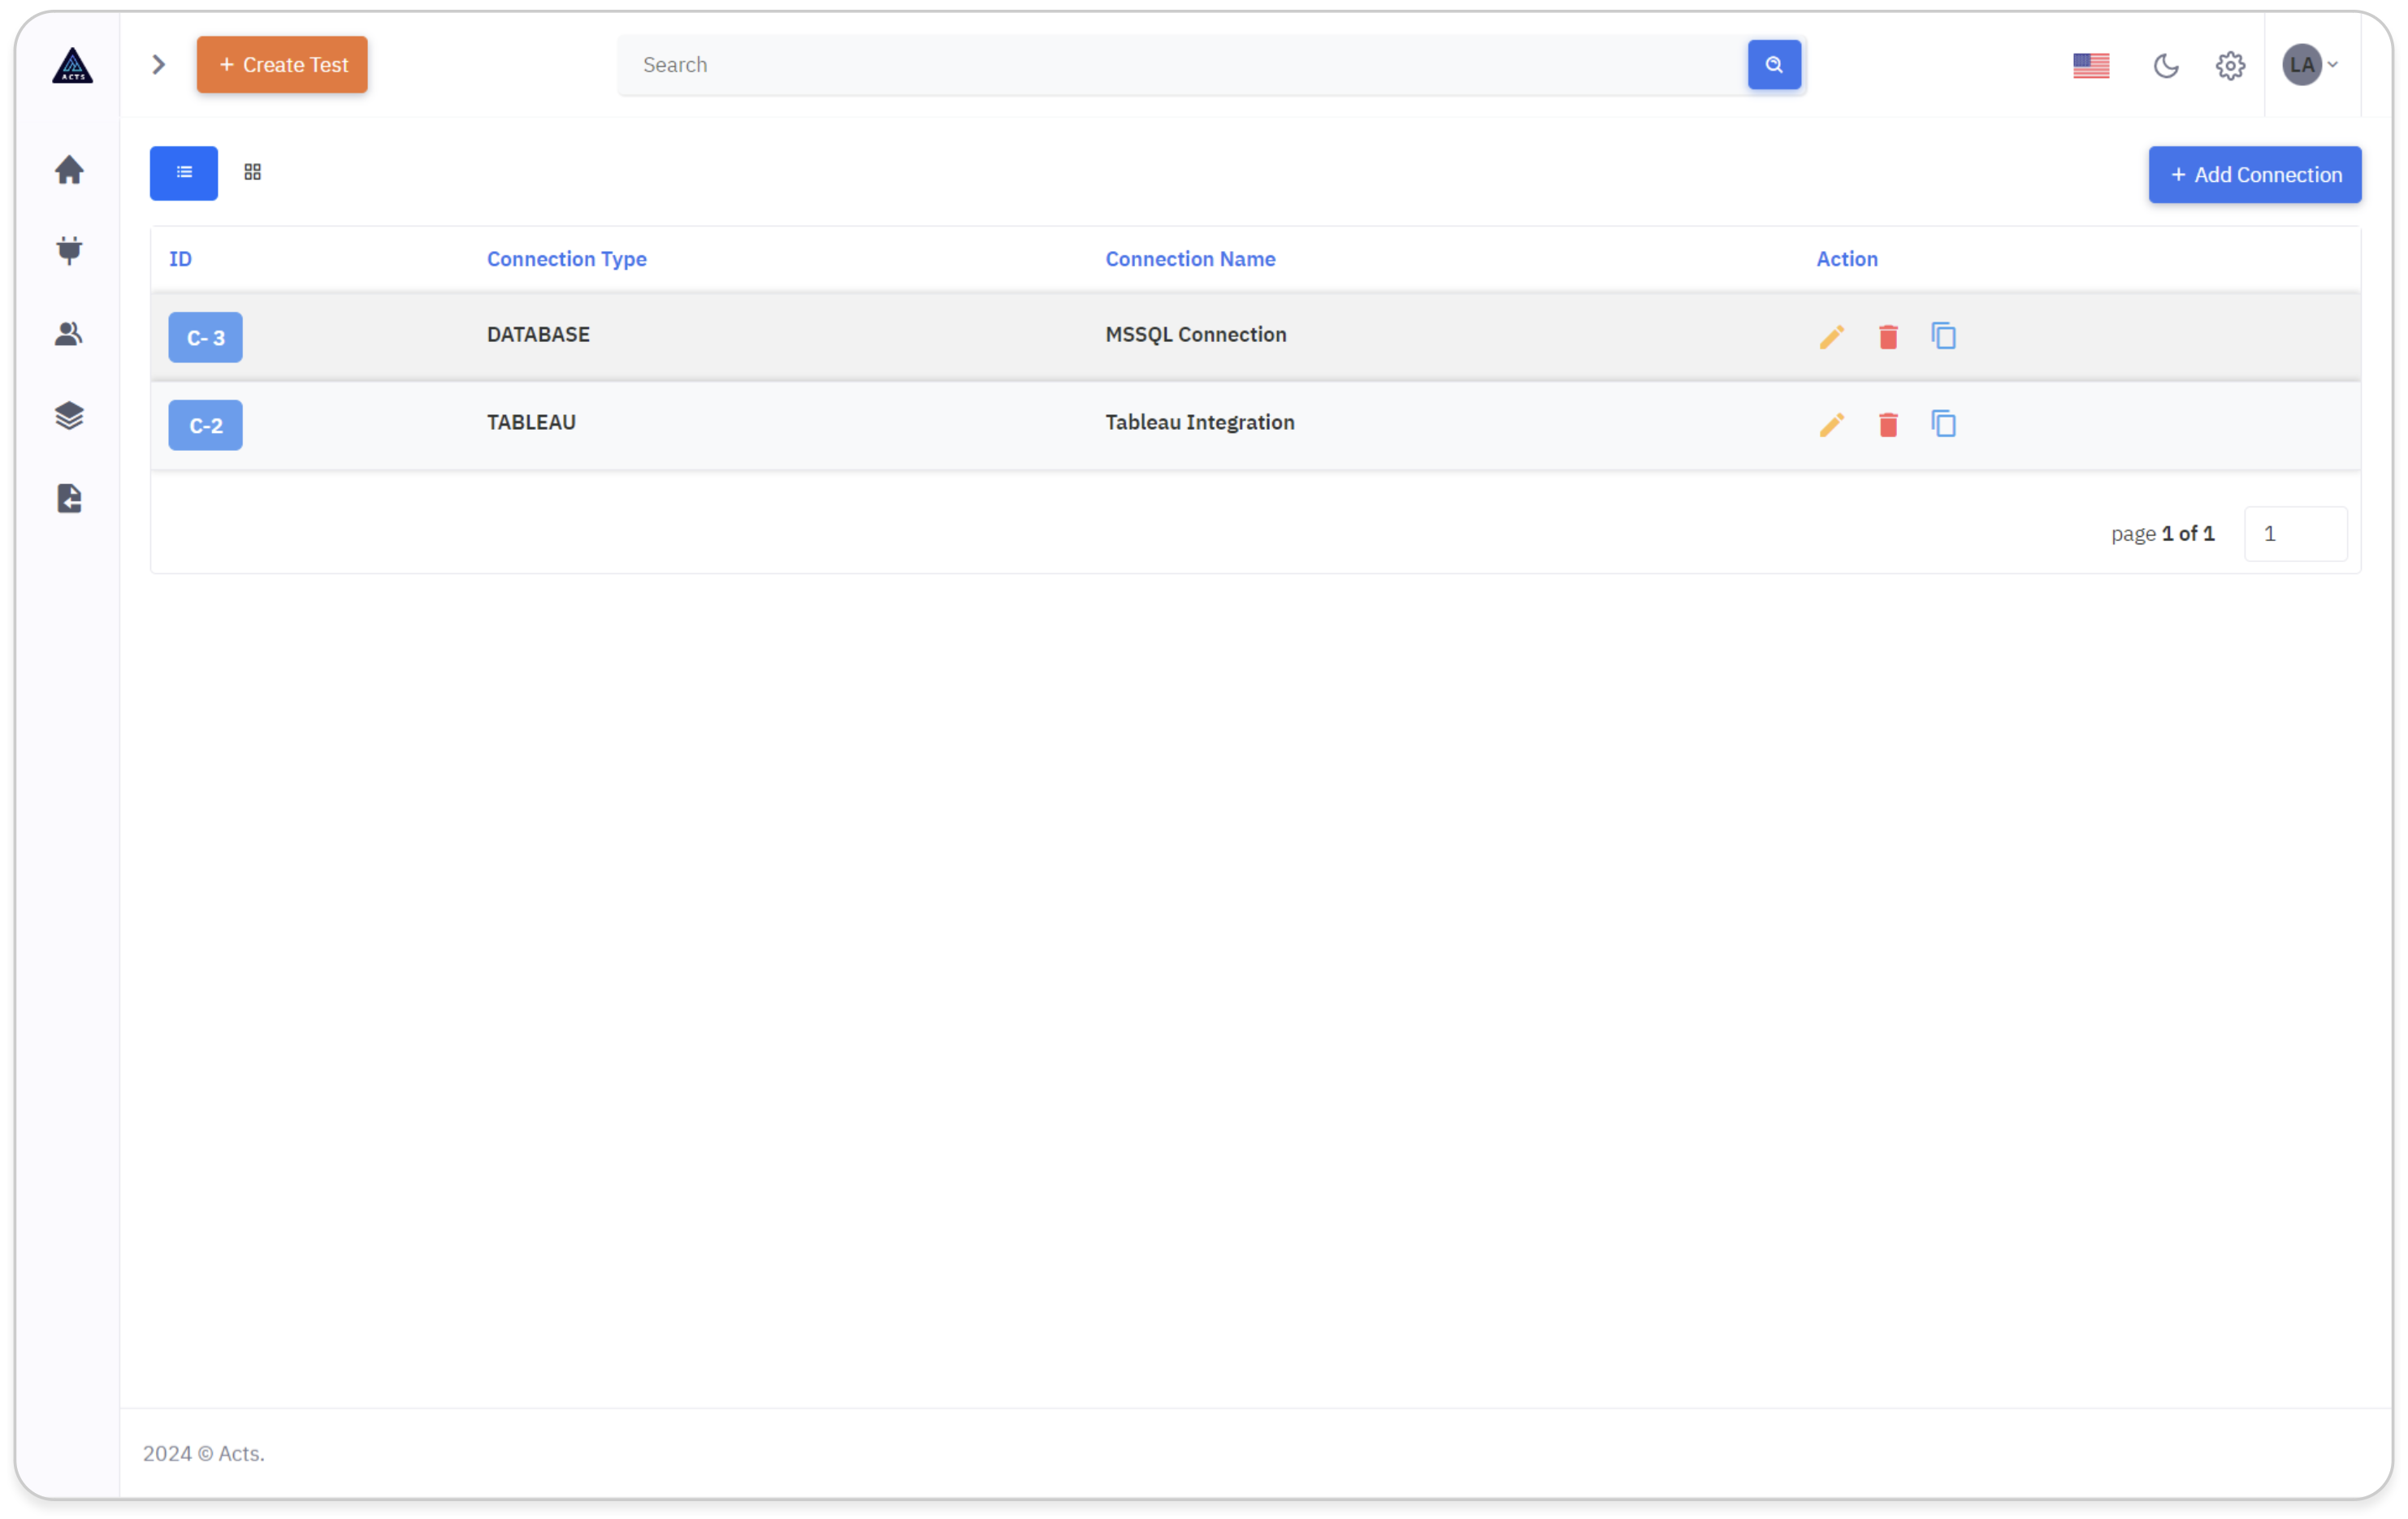Toggle dark mode with the moon icon
The image size is (2408, 1519).
2165,66
